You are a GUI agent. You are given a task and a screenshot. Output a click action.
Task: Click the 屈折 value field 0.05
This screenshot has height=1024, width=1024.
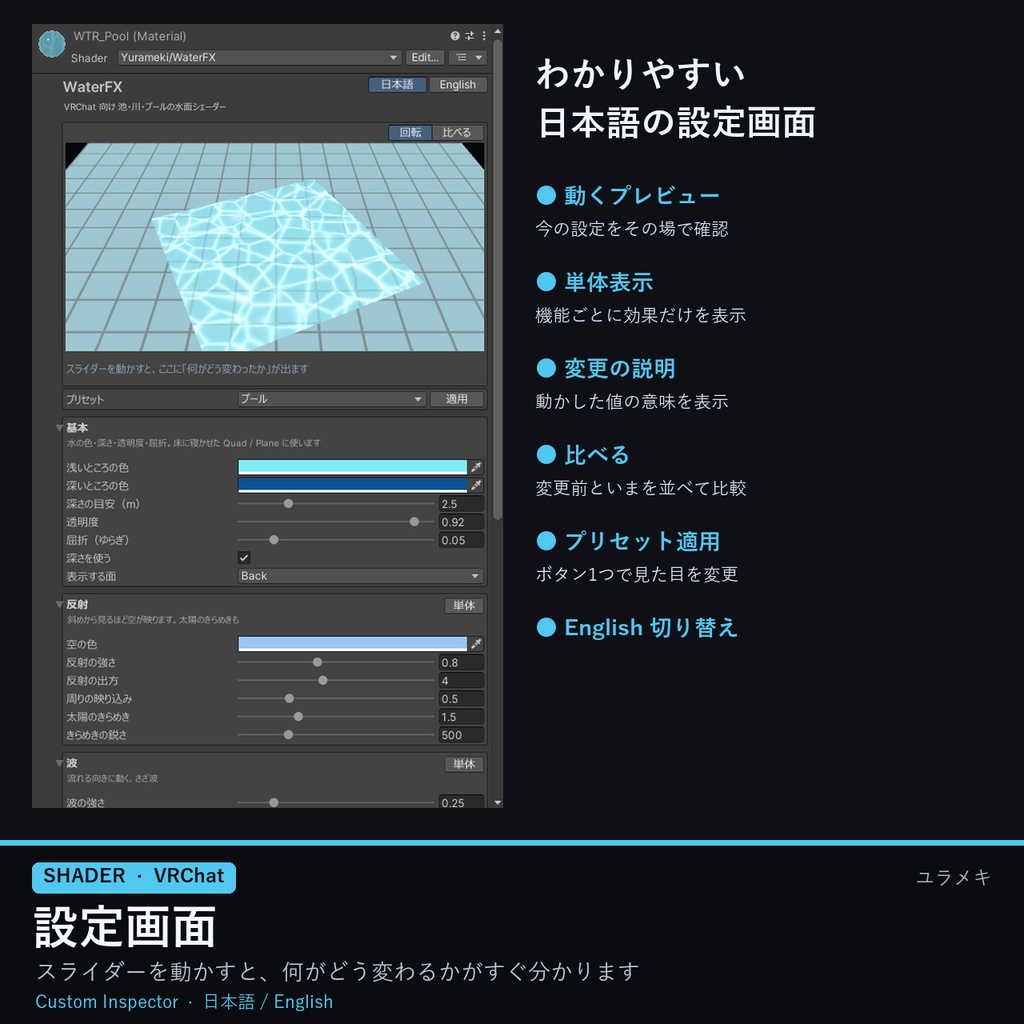coord(461,540)
